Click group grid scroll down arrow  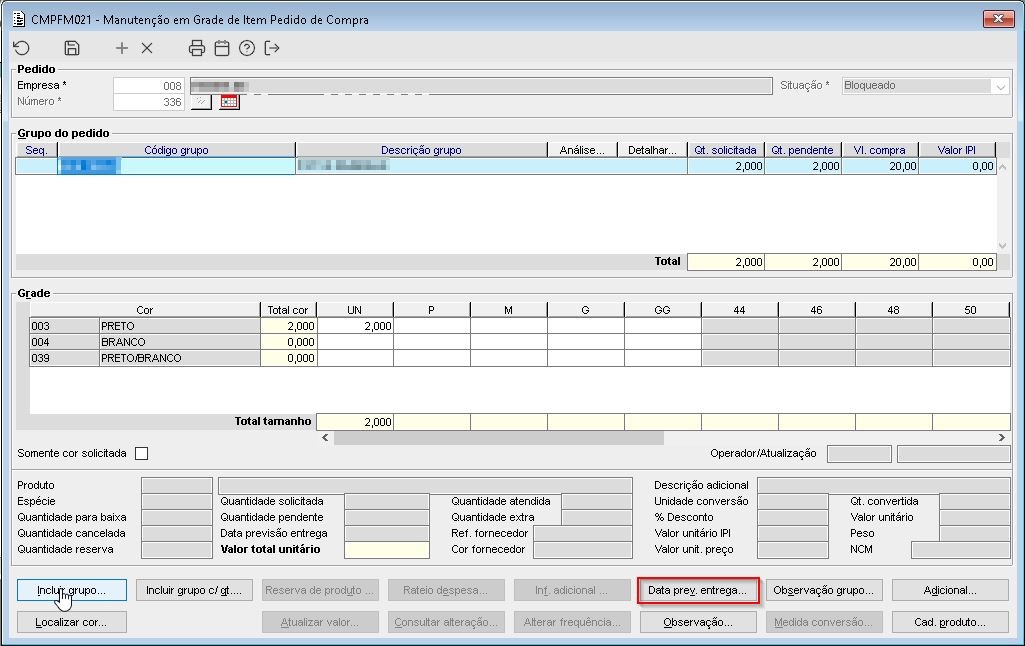(1003, 246)
